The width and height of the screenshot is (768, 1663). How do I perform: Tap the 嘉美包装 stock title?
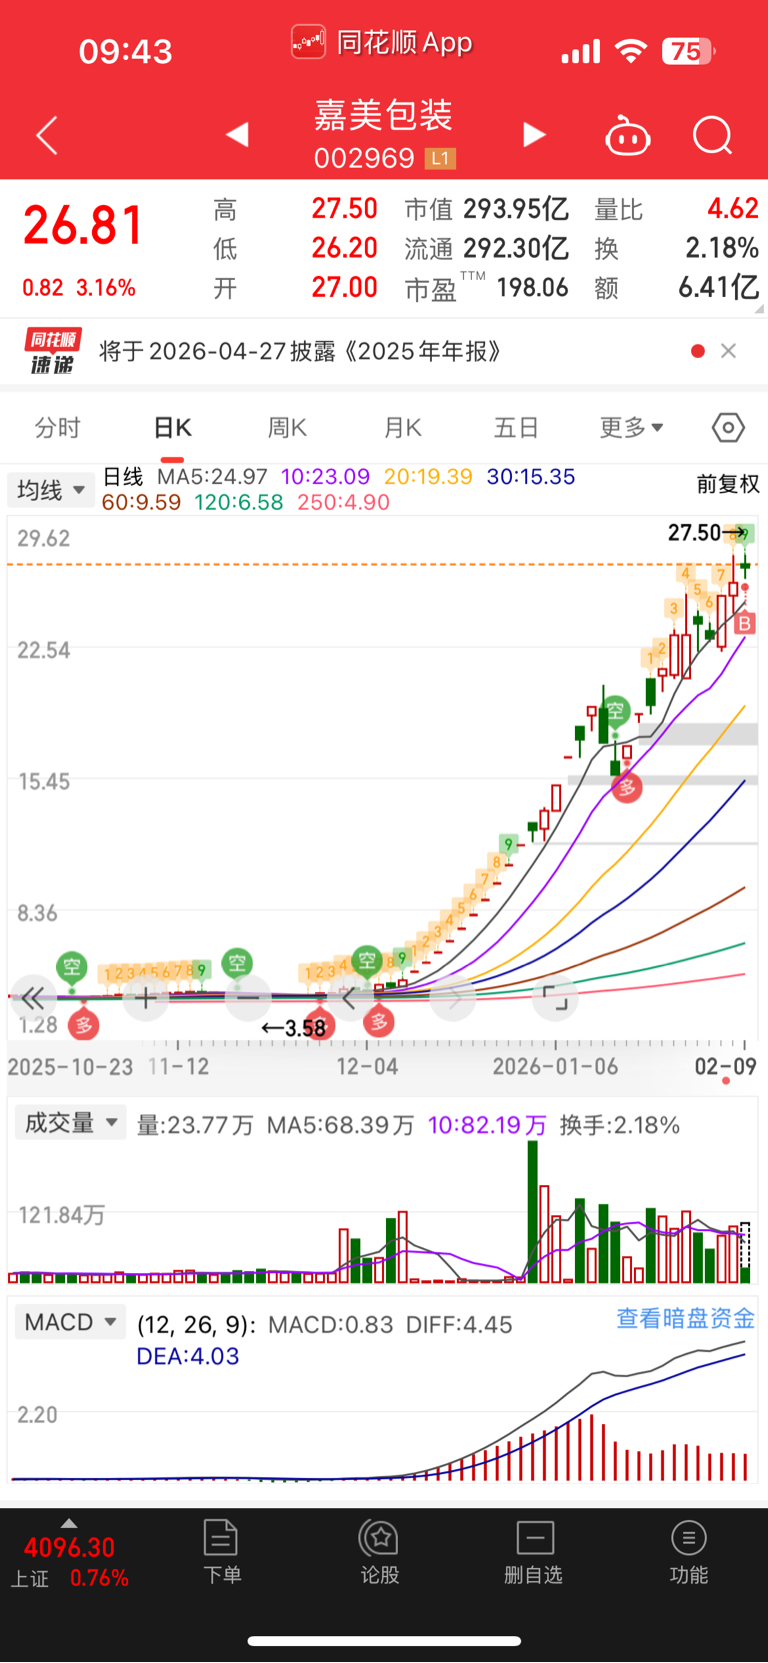pos(384,115)
